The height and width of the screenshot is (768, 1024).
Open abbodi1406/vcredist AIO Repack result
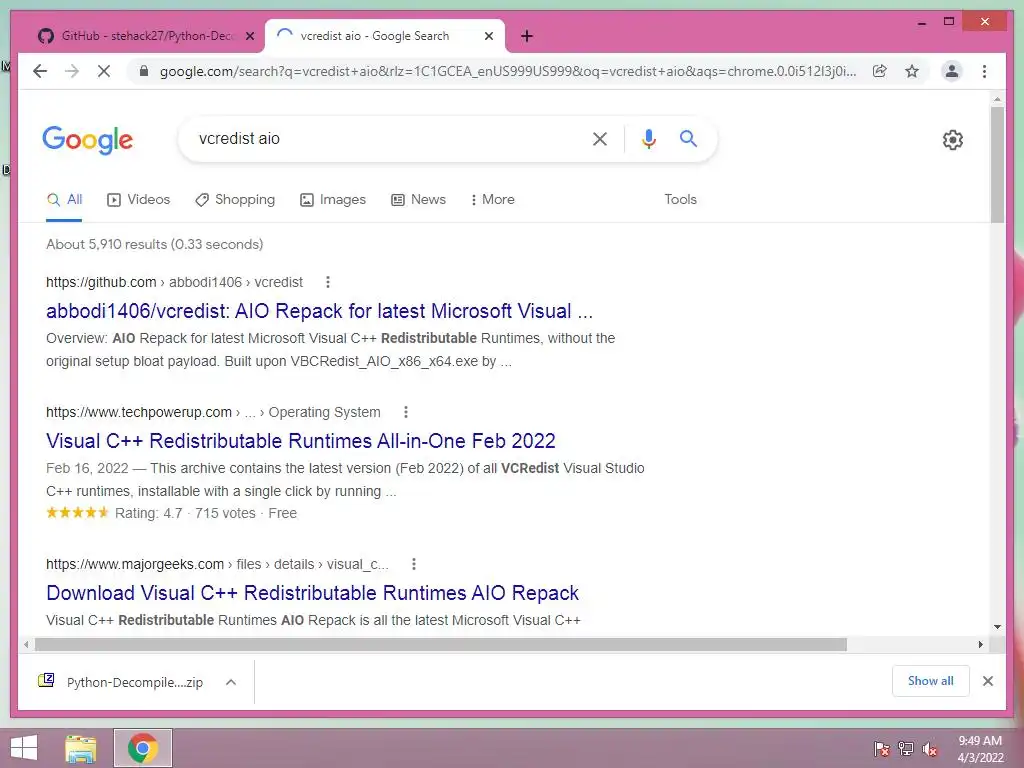[319, 311]
